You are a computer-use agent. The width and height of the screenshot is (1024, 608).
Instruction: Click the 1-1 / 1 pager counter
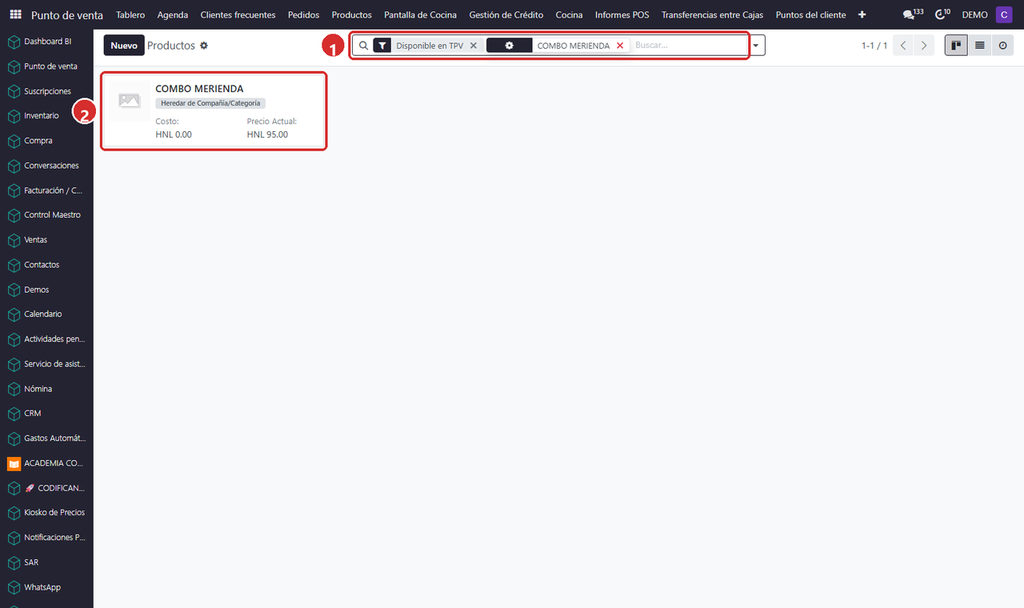click(874, 46)
